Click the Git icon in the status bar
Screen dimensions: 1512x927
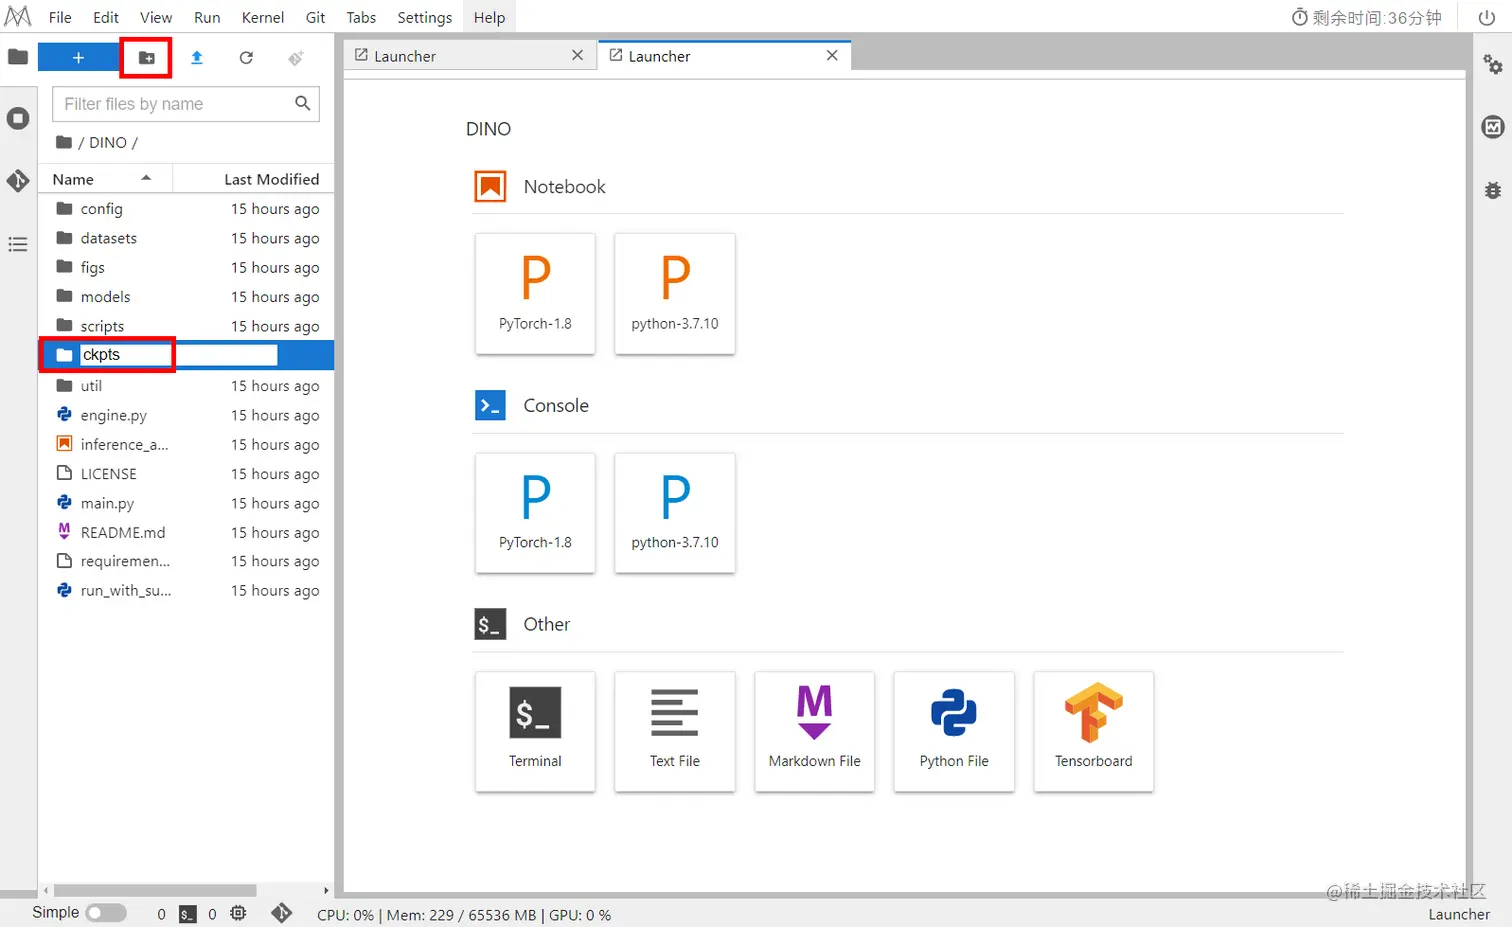(x=282, y=913)
